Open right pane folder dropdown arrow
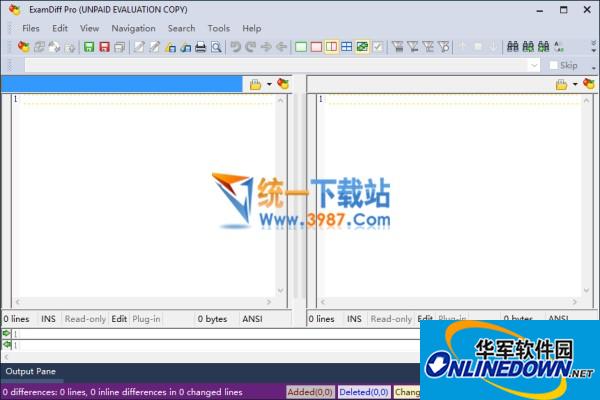 coord(575,85)
